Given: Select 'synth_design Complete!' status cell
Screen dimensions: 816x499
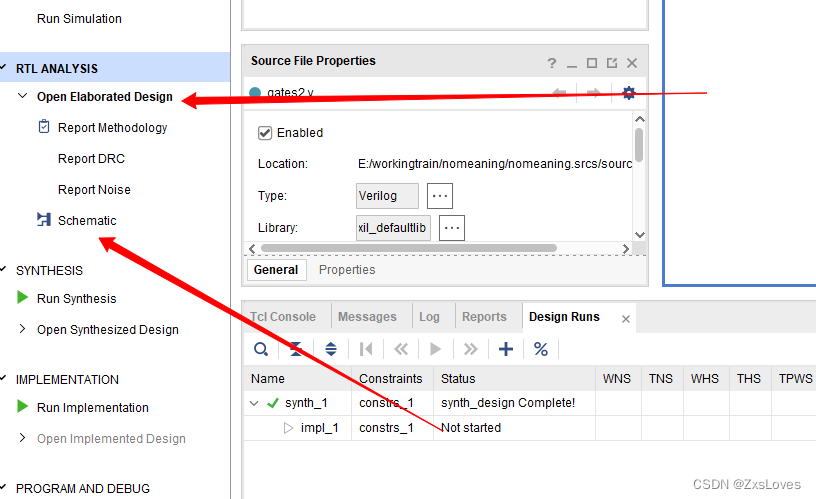Looking at the screenshot, I should point(515,403).
